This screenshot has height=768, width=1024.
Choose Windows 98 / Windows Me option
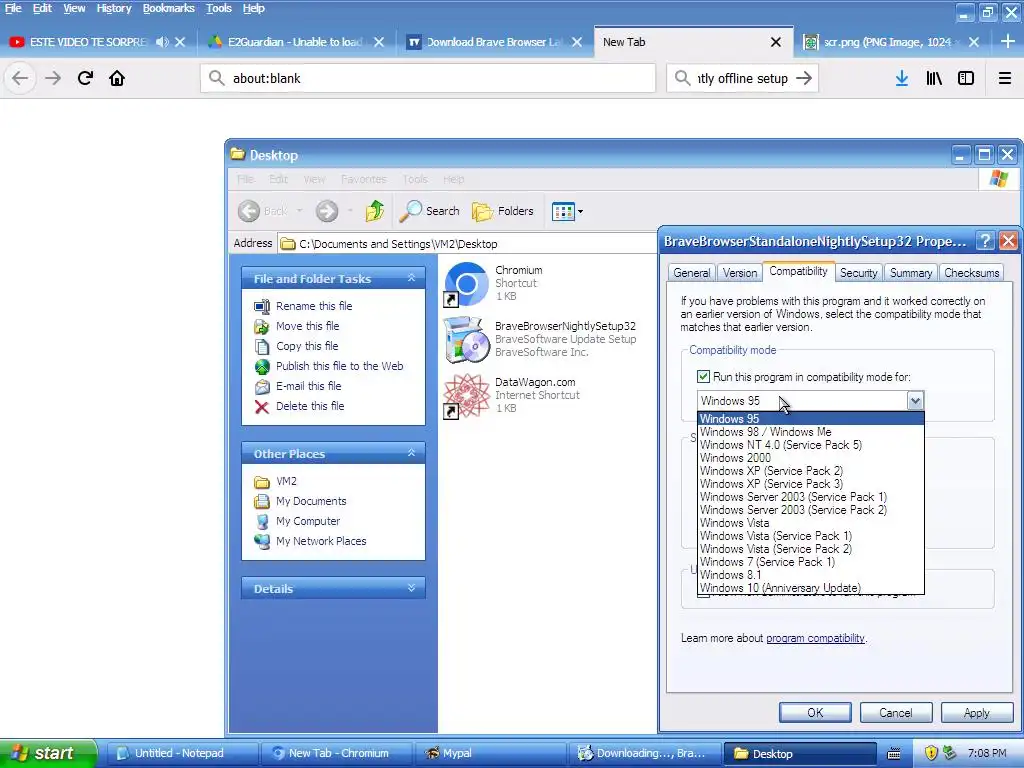click(810, 432)
